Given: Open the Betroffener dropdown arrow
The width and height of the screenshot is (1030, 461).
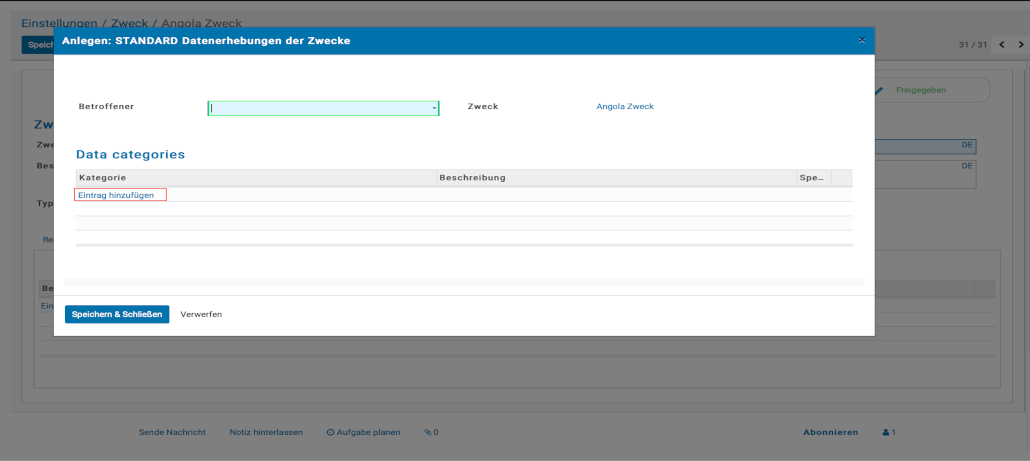Looking at the screenshot, I should click(434, 108).
